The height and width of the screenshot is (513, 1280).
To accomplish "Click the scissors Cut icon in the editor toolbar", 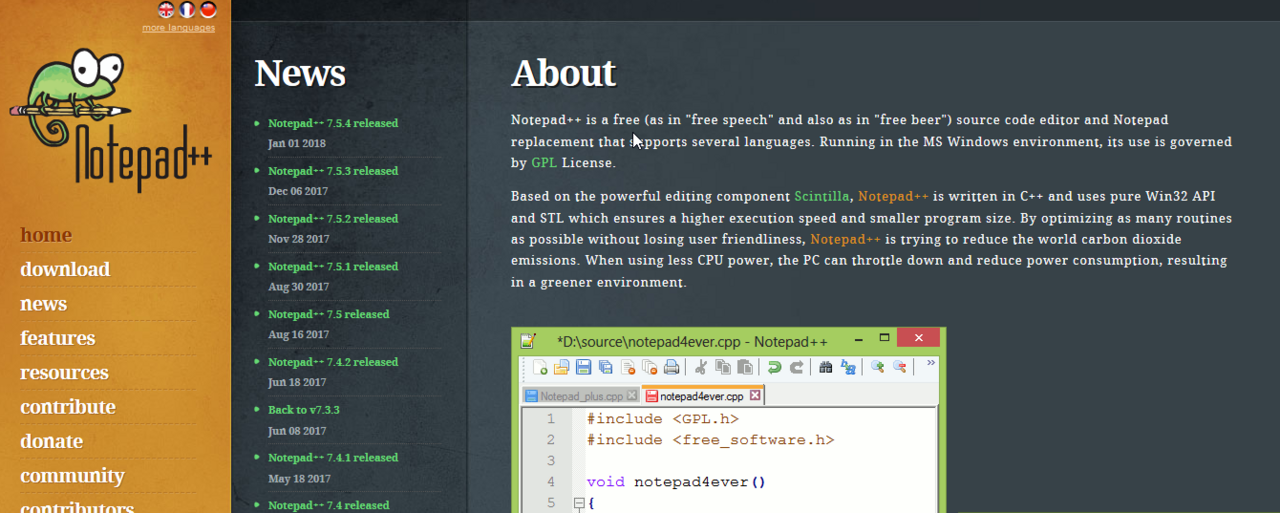I will (x=701, y=367).
